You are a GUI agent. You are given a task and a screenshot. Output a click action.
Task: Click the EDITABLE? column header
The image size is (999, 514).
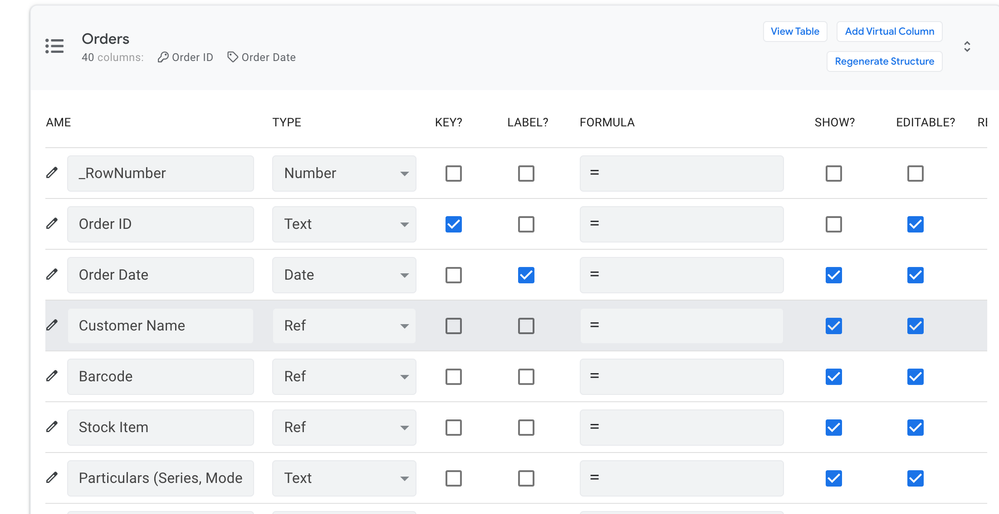point(926,122)
